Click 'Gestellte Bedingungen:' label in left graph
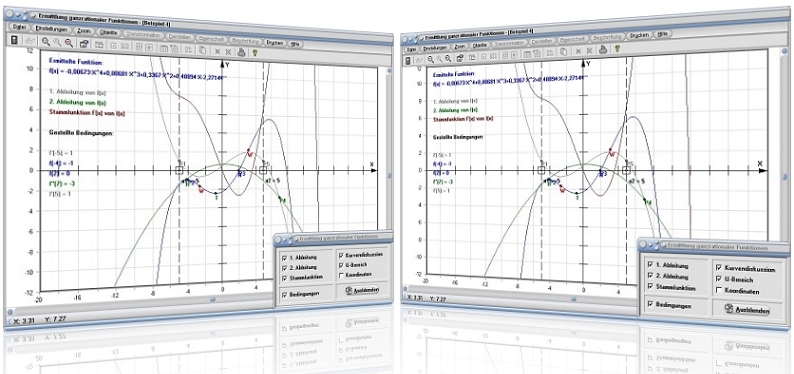The height and width of the screenshot is (374, 794). click(81, 133)
